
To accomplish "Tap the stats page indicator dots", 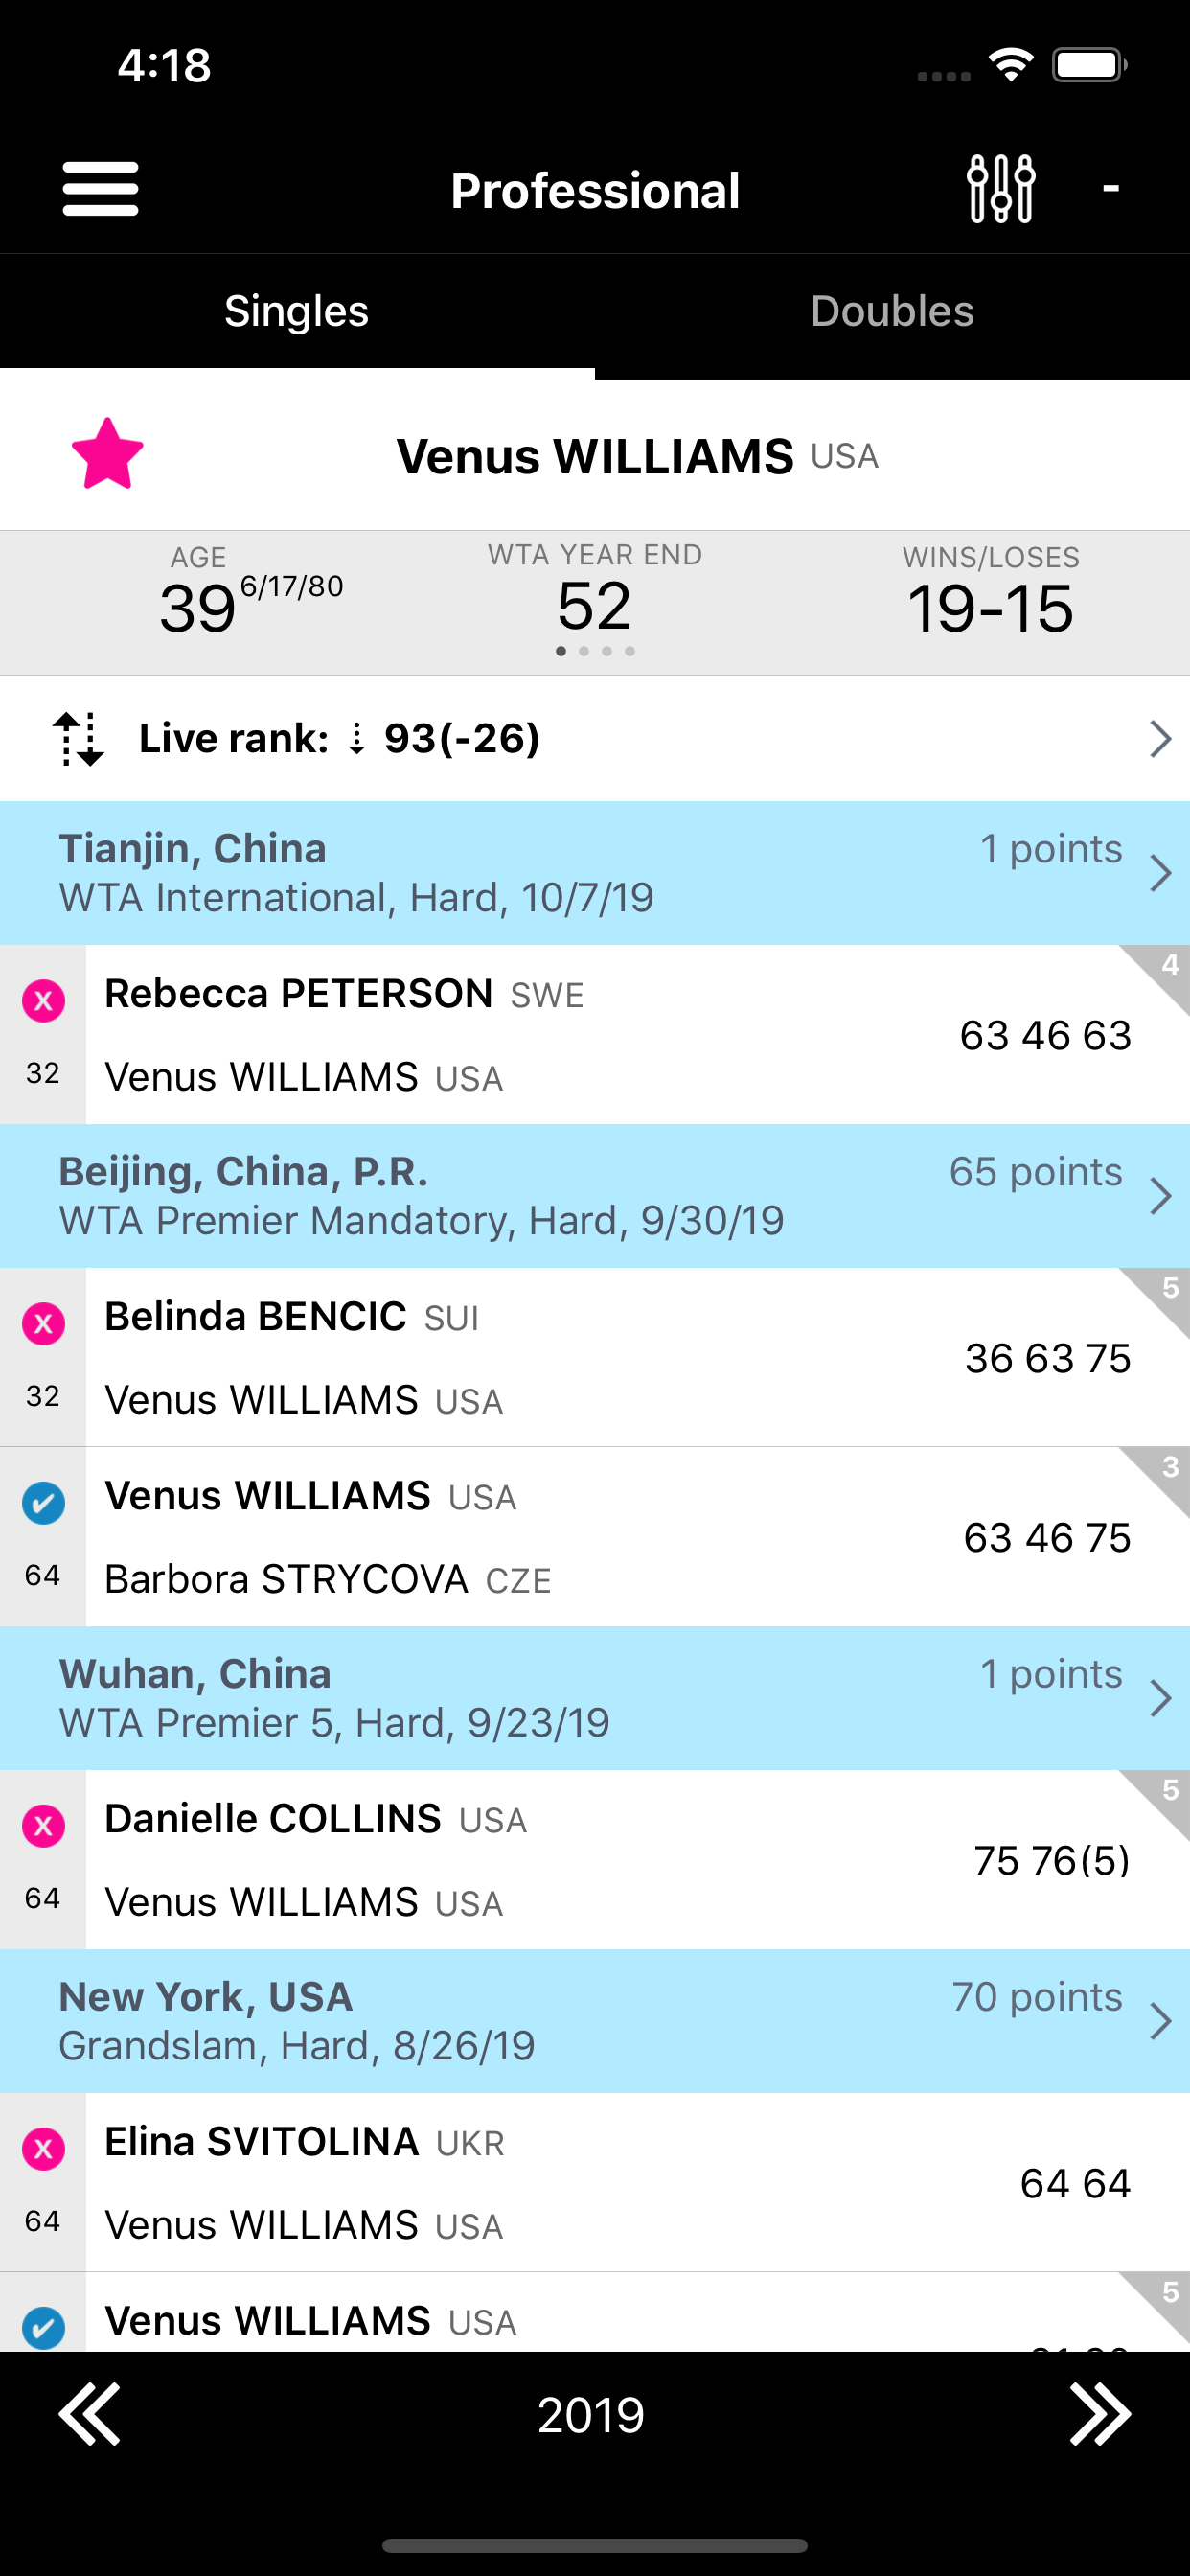I will click(595, 651).
